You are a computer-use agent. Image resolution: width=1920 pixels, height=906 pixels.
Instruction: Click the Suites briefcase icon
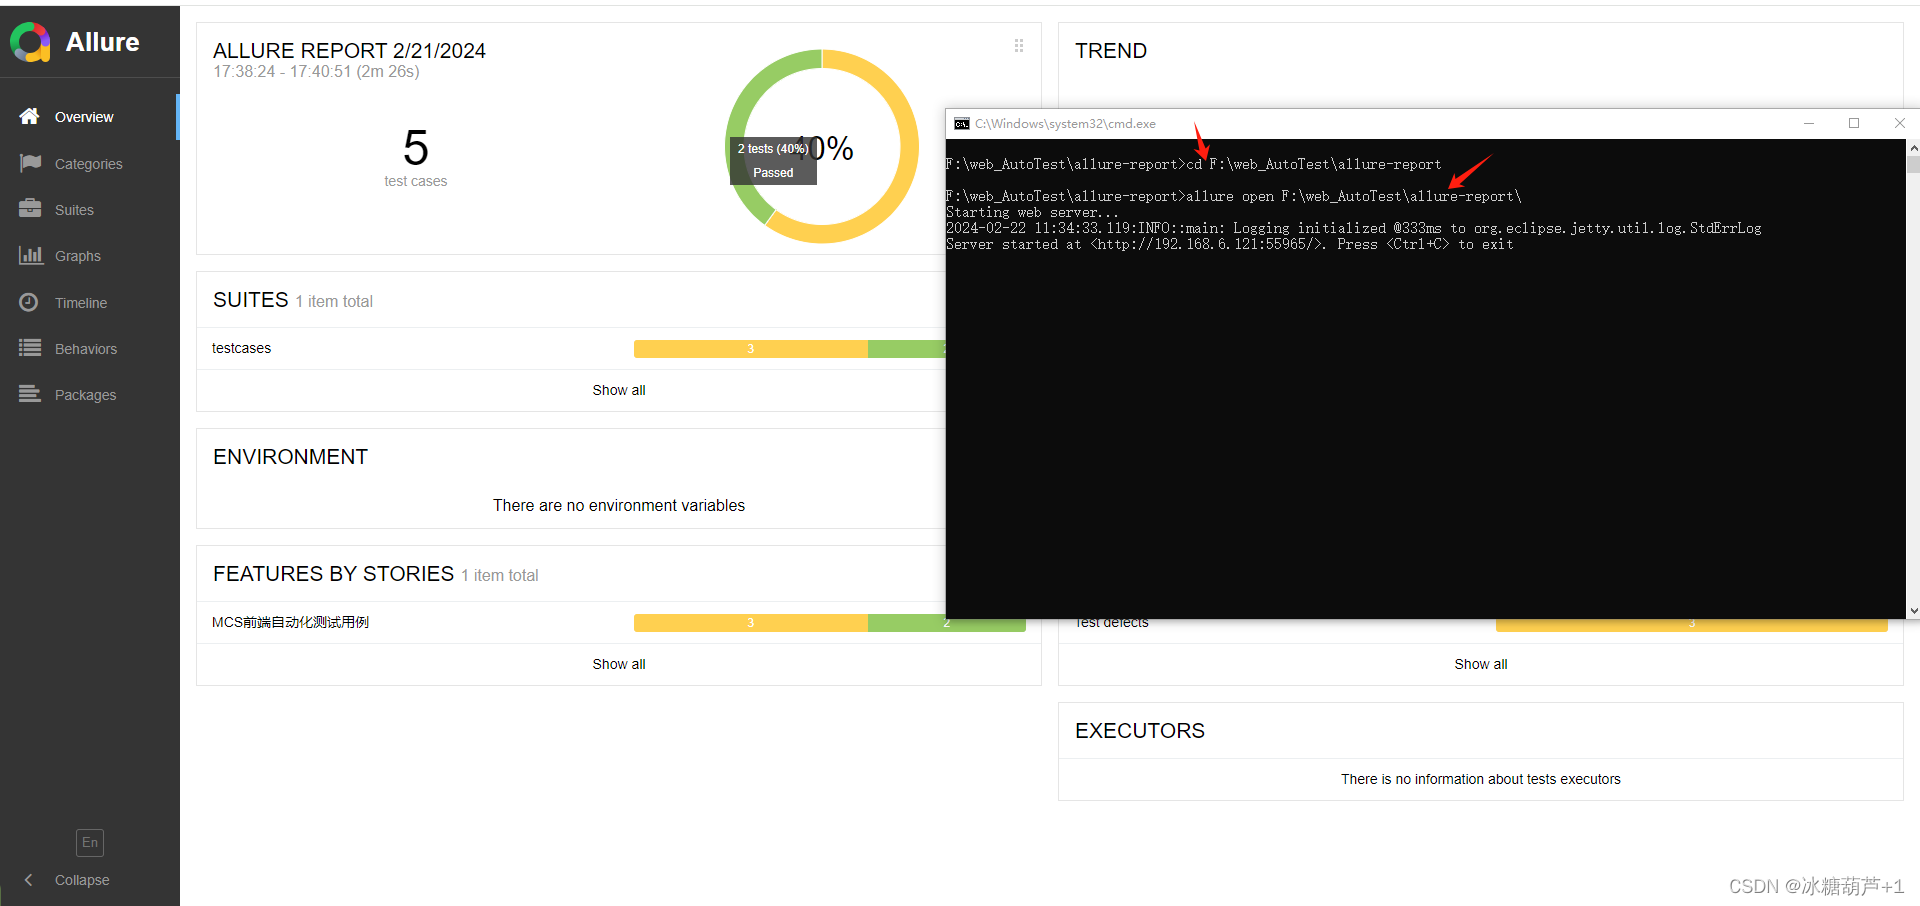coord(30,209)
